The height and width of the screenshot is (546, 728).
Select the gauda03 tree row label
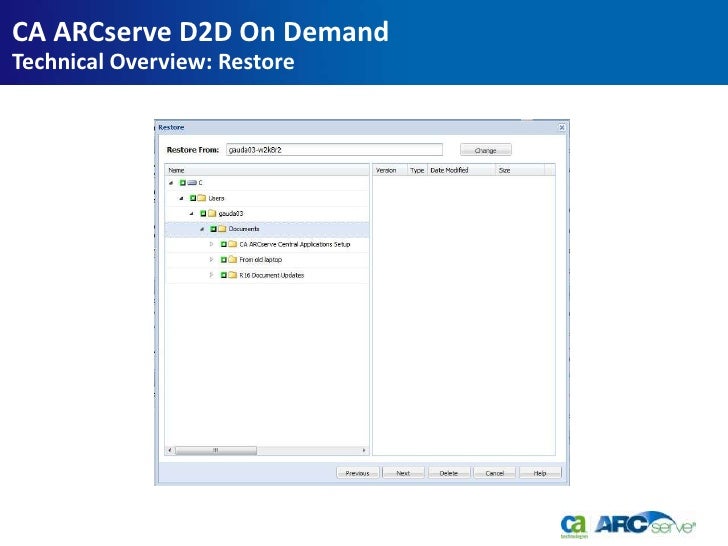231,213
